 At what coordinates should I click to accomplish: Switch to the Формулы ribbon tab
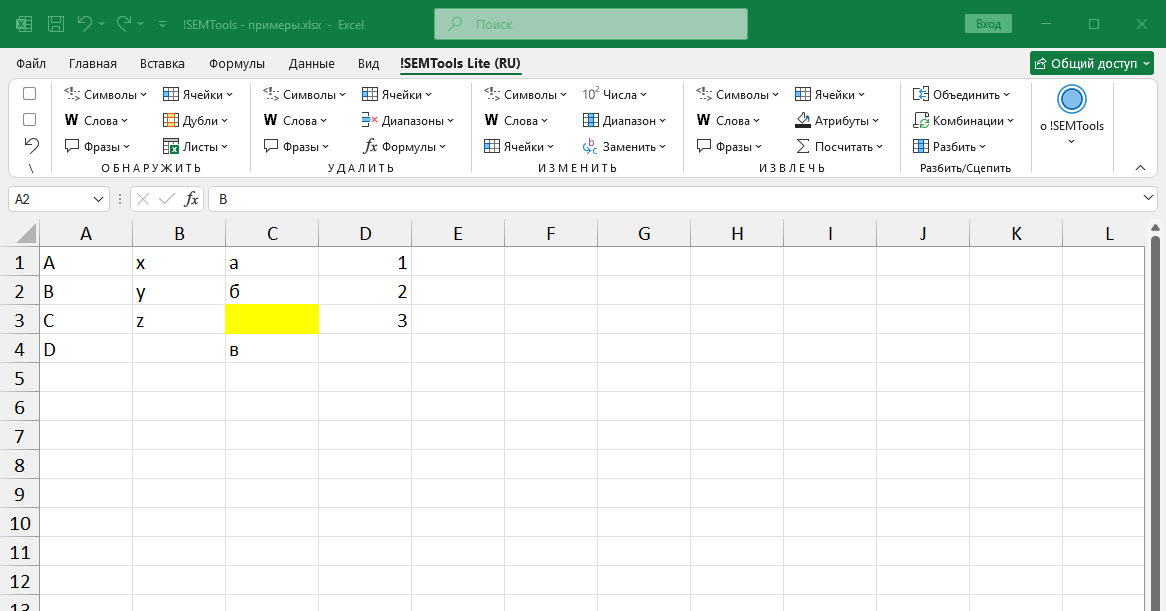pos(237,64)
